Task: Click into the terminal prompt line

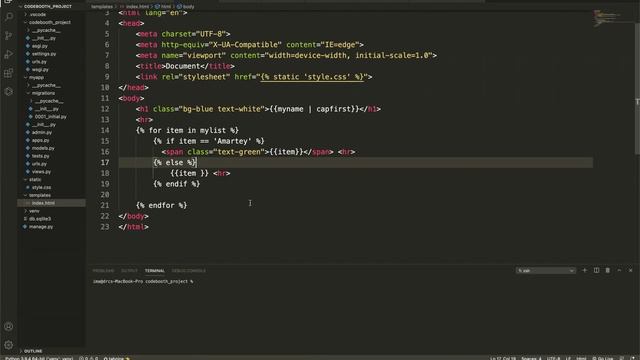Action: (x=143, y=281)
